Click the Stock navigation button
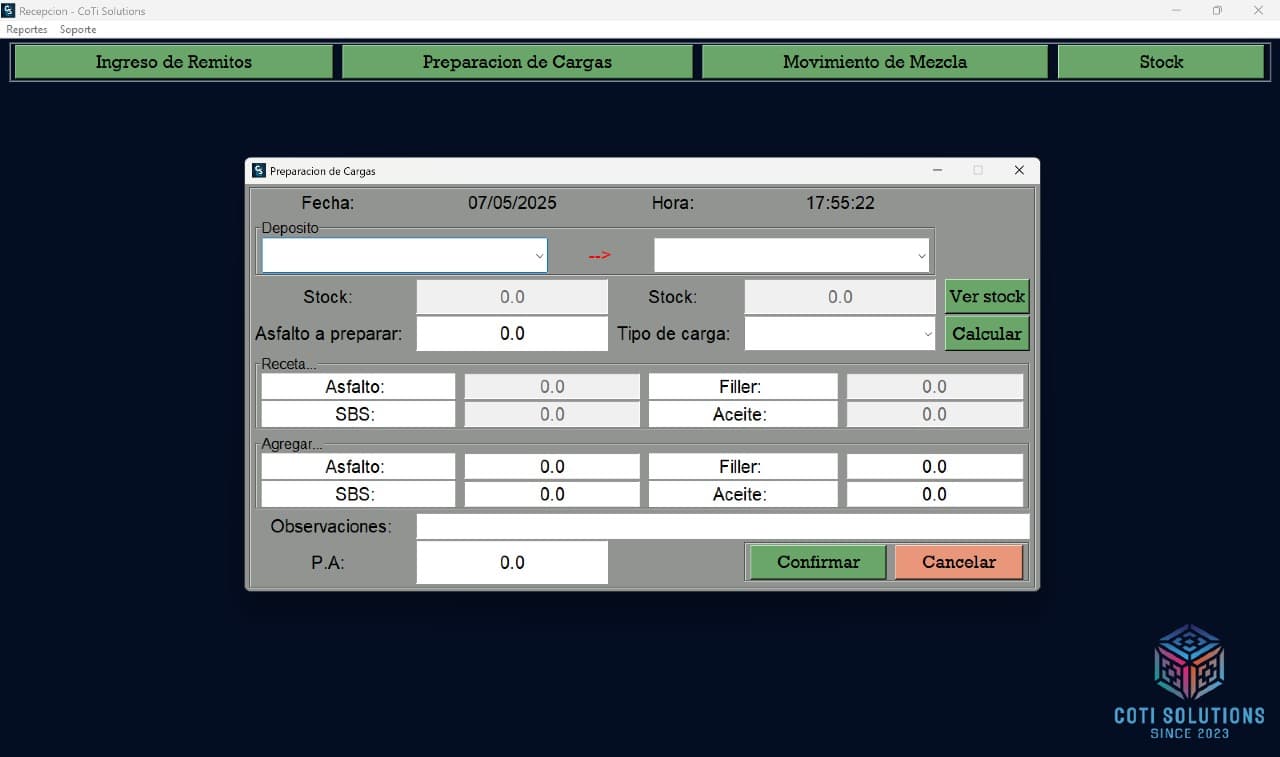The image size is (1280, 757). point(1160,62)
